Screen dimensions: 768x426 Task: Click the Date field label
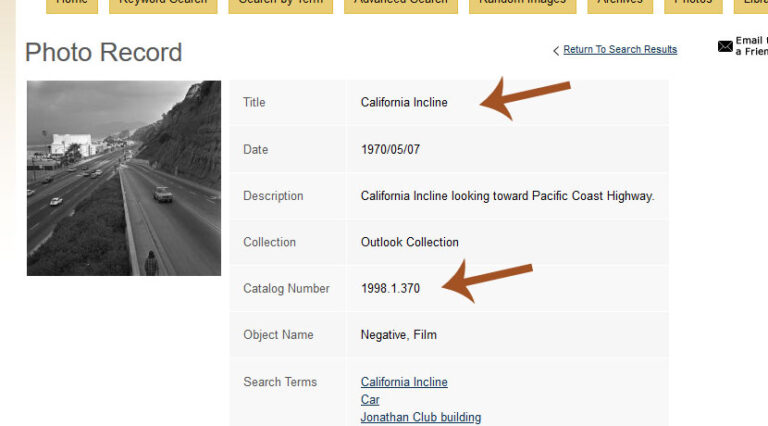[256, 149]
